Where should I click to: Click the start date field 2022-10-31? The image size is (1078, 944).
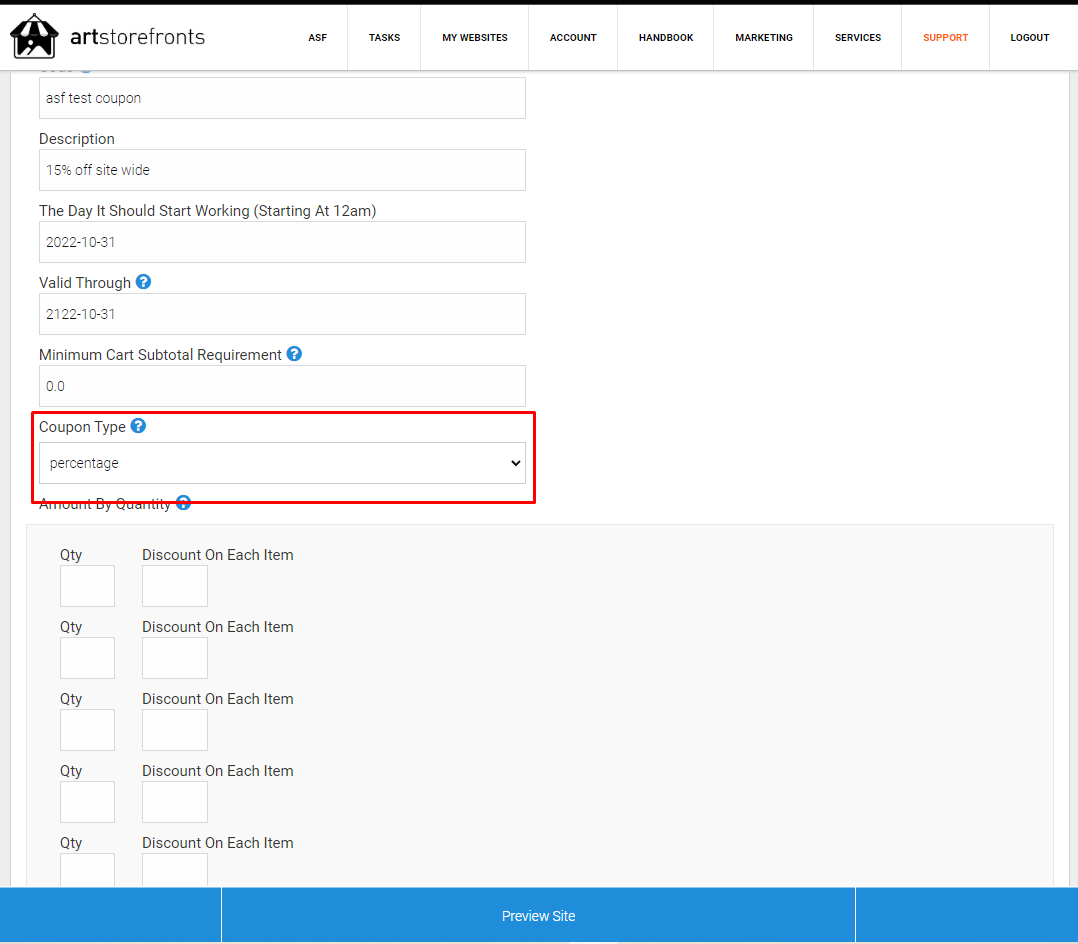pos(282,242)
